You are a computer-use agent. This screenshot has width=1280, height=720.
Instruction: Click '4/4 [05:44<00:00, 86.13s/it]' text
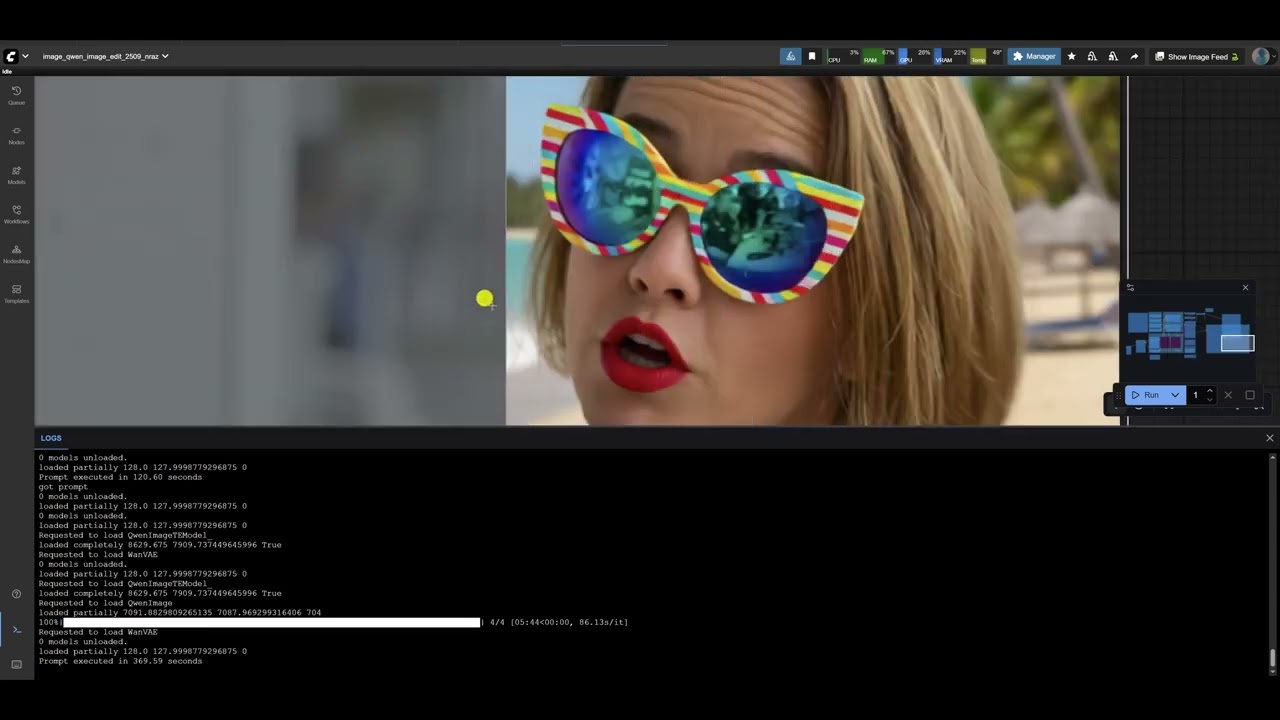(559, 622)
